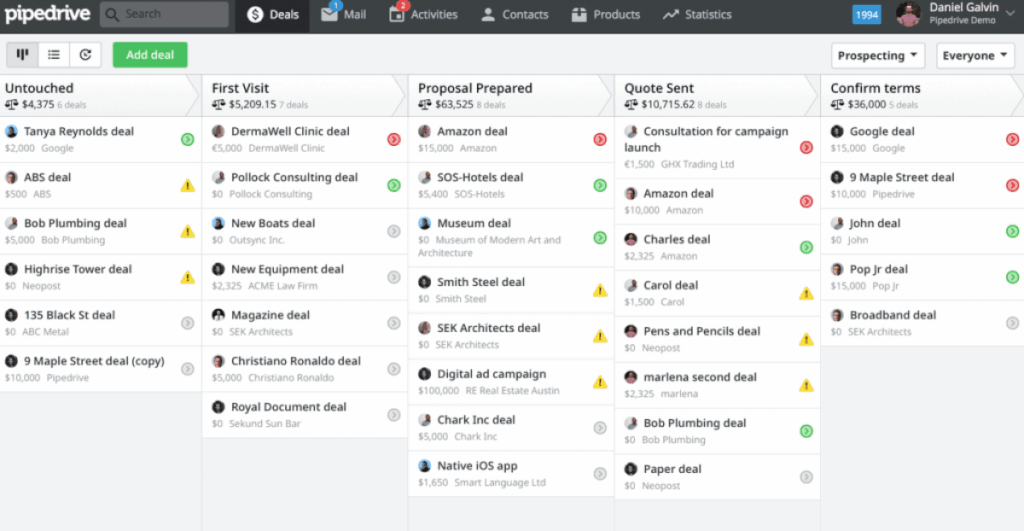Open the Carol deal card

tap(717, 293)
